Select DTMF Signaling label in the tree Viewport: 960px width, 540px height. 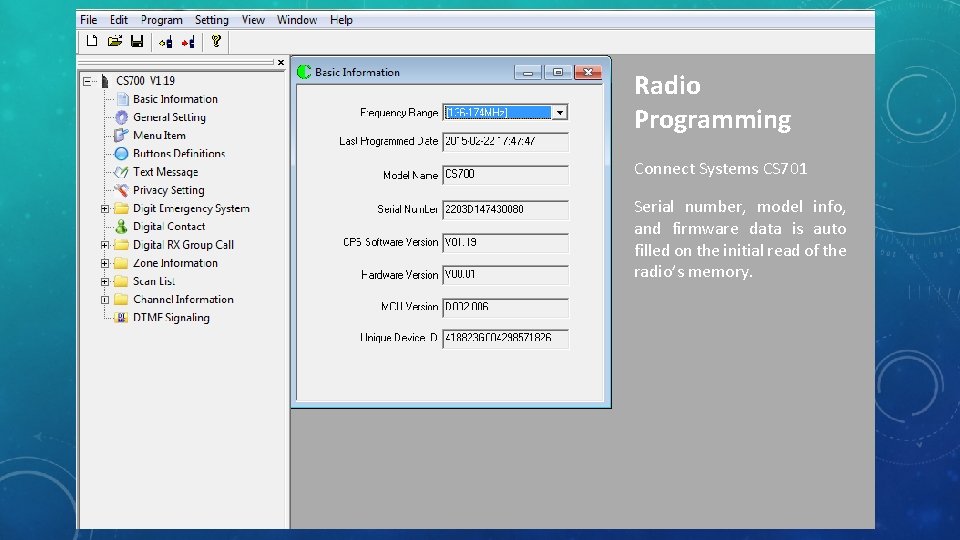coord(171,318)
